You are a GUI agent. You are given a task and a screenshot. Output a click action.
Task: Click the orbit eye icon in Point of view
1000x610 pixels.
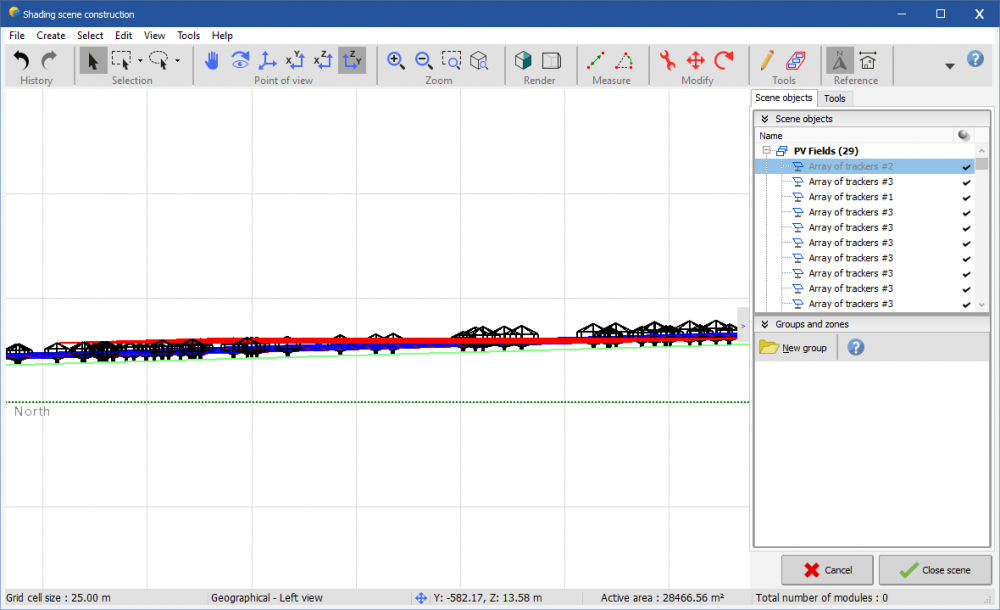(x=240, y=61)
